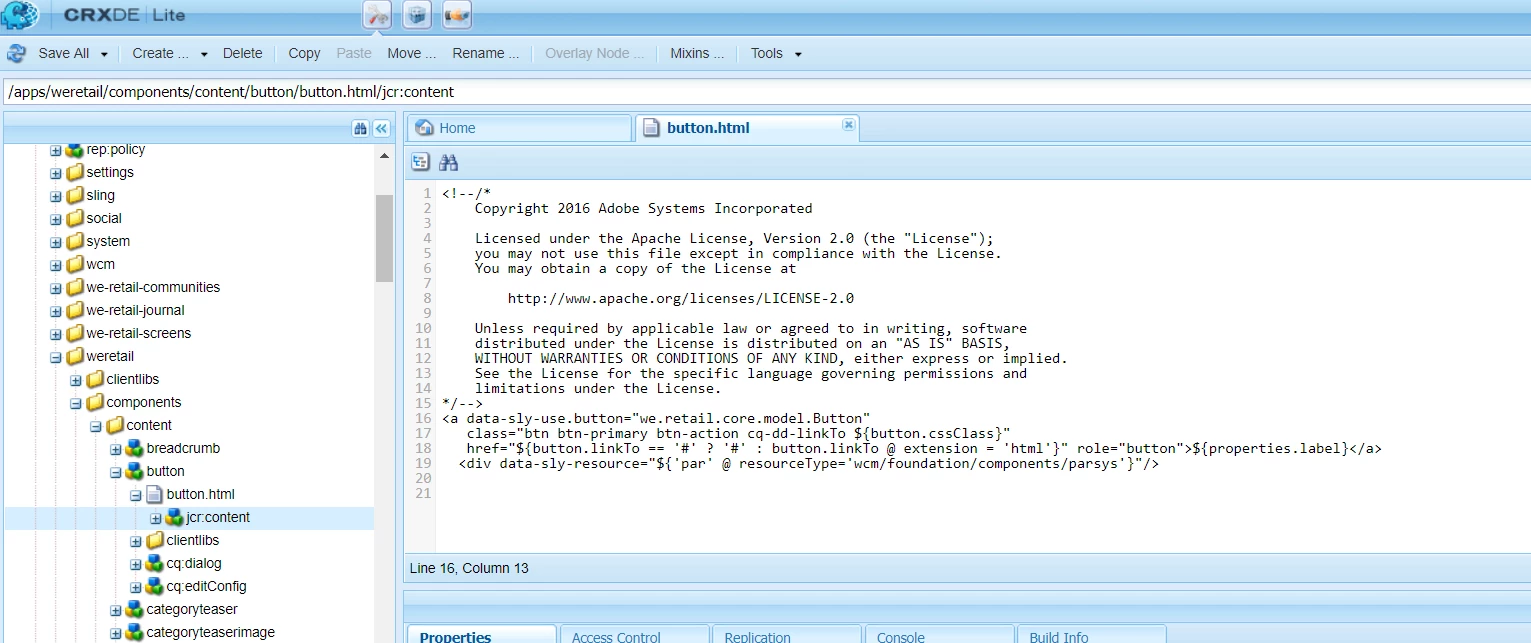Collapse the tree panel with double-arrow icon

pyautogui.click(x=381, y=128)
